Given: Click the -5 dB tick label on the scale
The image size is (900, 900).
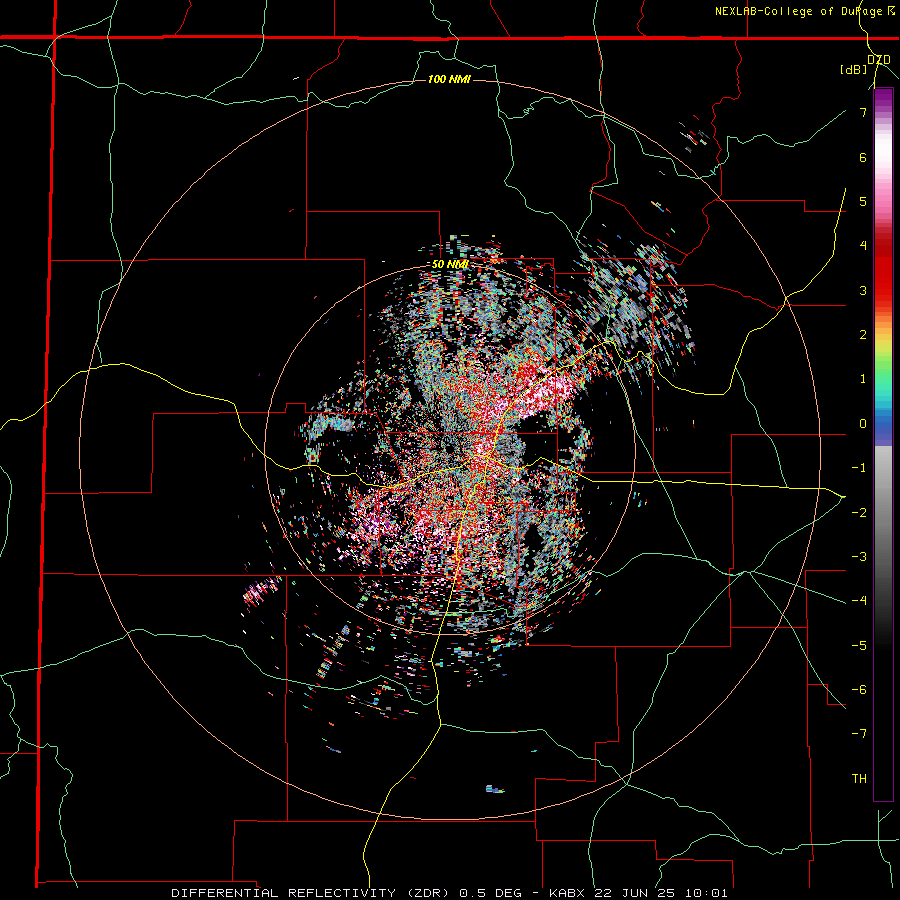Looking at the screenshot, I should point(859,645).
